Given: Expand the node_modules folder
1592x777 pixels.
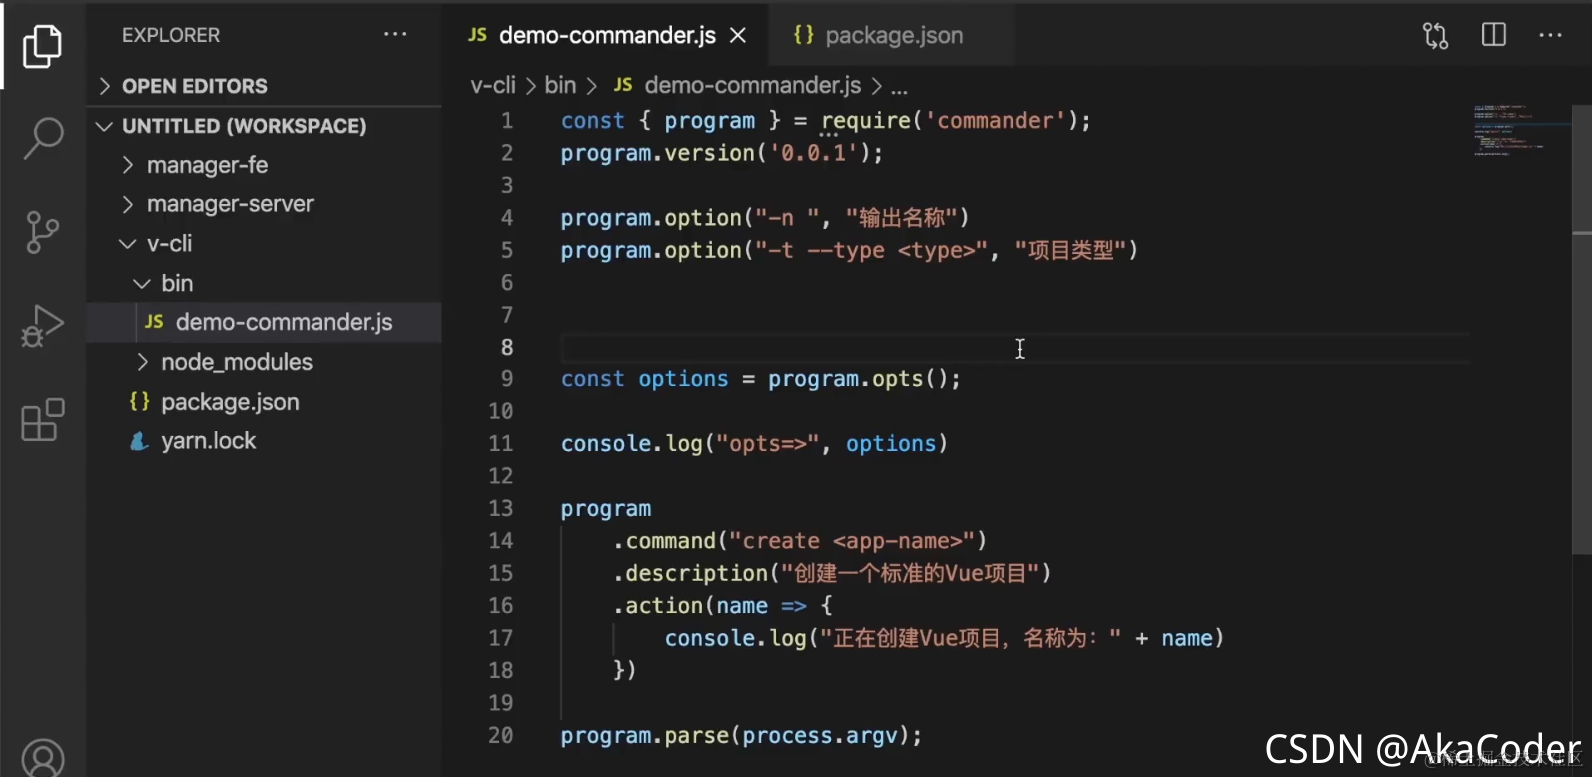Looking at the screenshot, I should click(264, 362).
